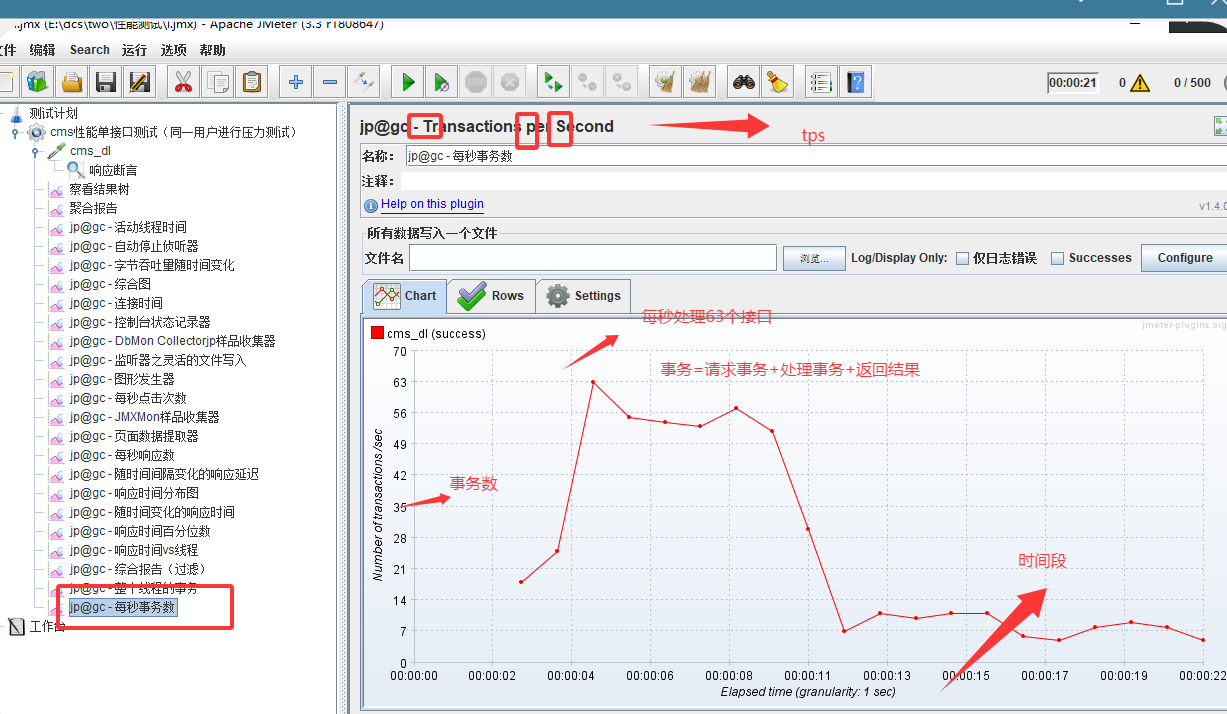The width and height of the screenshot is (1227, 714).
Task: Save the test plan with floppy icon
Action: (106, 82)
